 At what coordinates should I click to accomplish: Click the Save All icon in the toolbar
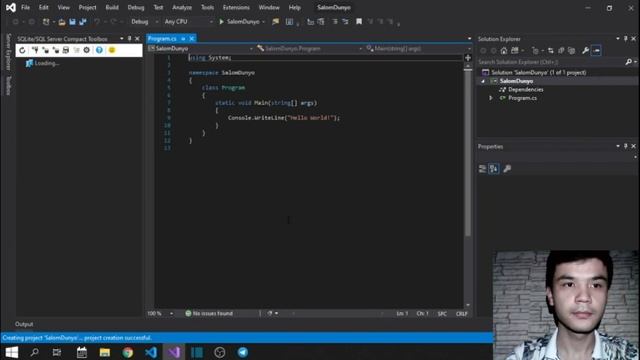coord(83,22)
